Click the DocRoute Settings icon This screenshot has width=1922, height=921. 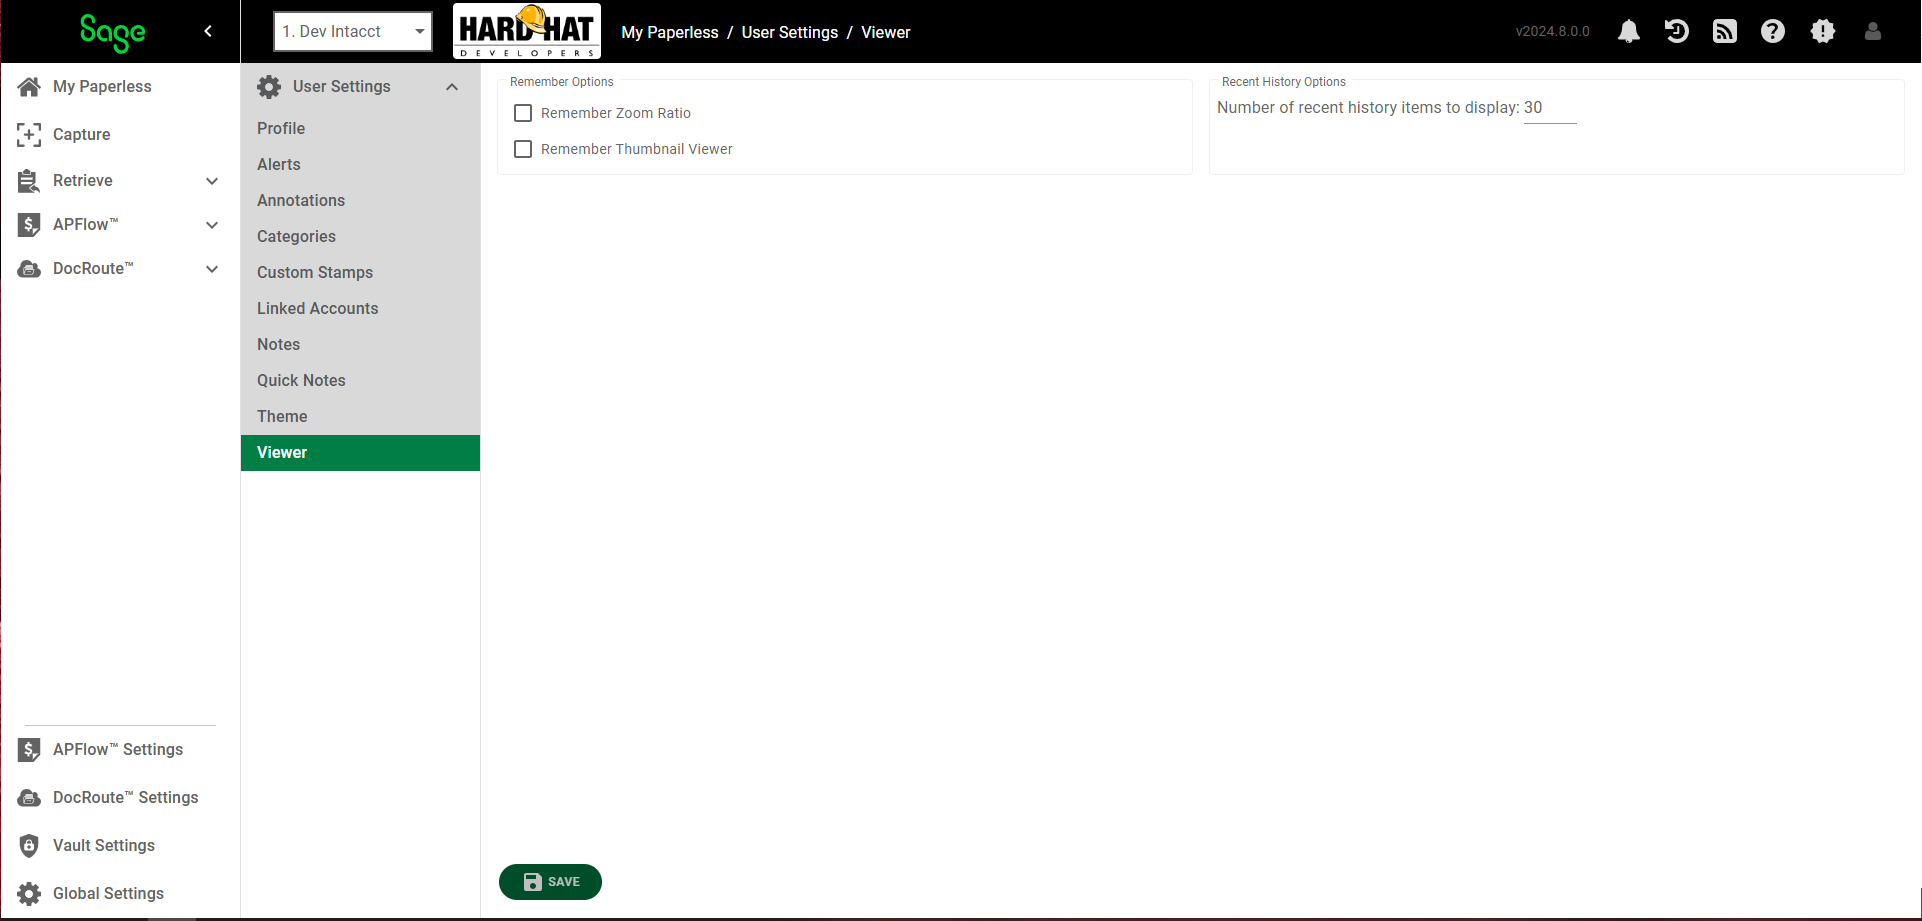point(29,798)
